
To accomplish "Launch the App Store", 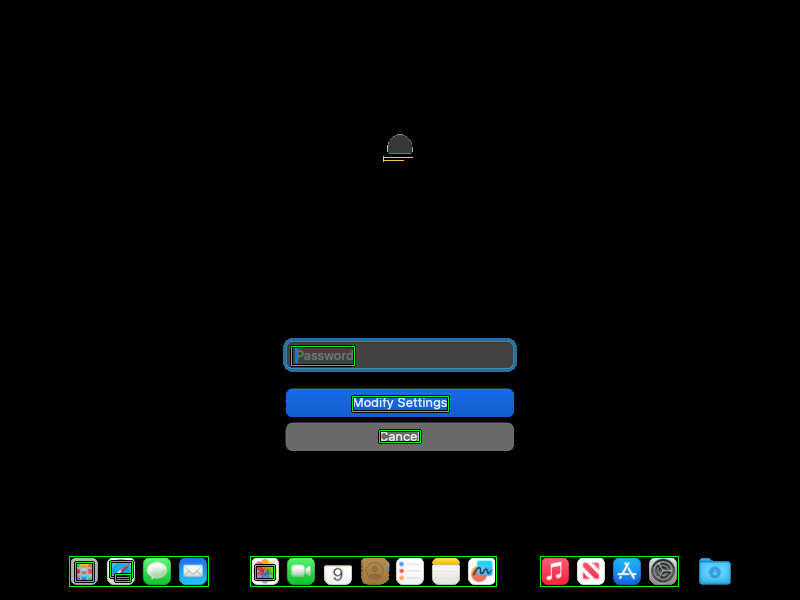I will 627,572.
